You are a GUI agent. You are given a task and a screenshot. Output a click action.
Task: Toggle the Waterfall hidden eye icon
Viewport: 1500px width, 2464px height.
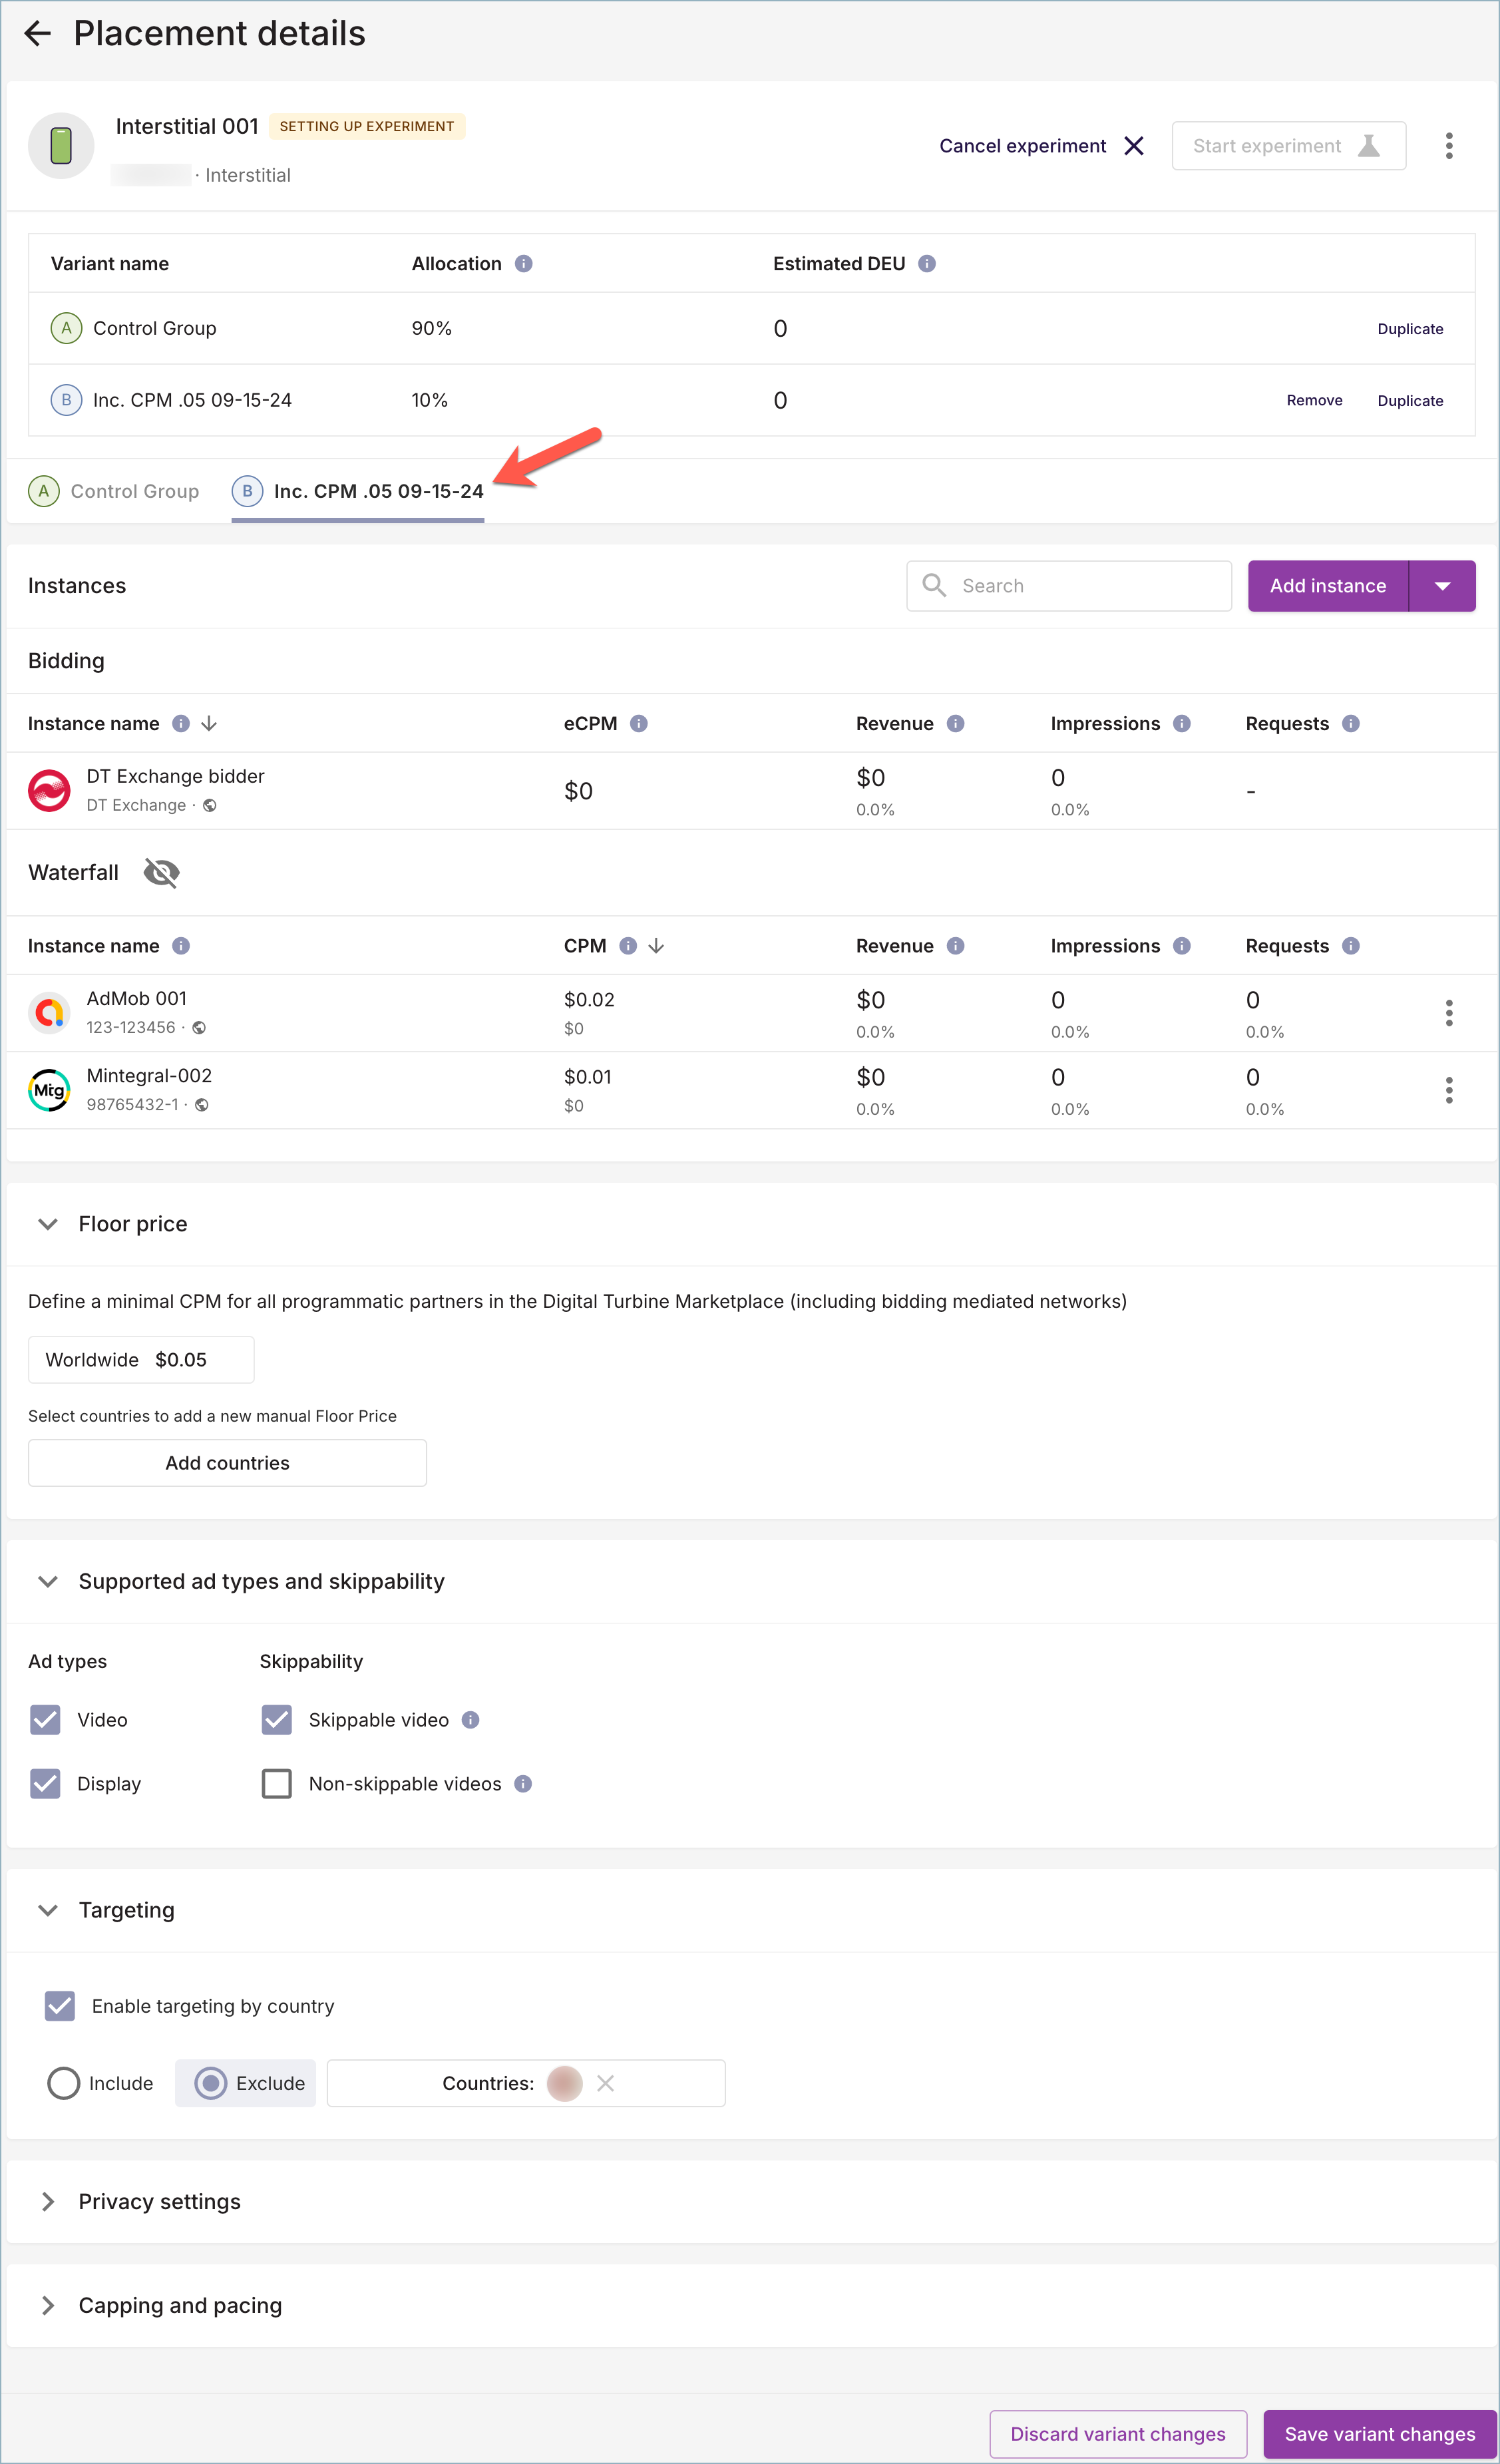pyautogui.click(x=161, y=873)
